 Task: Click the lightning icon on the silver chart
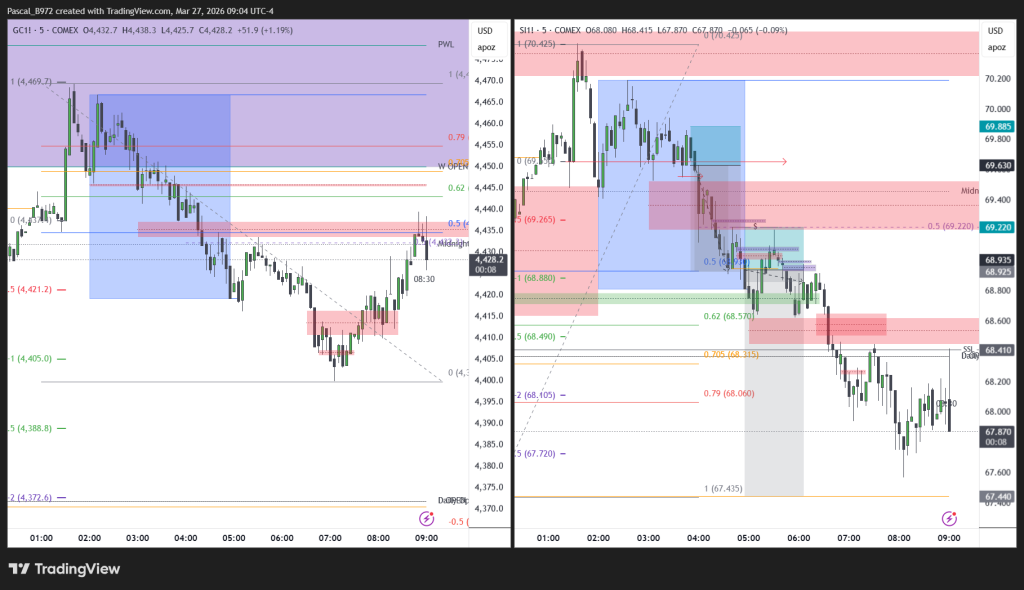point(949,518)
